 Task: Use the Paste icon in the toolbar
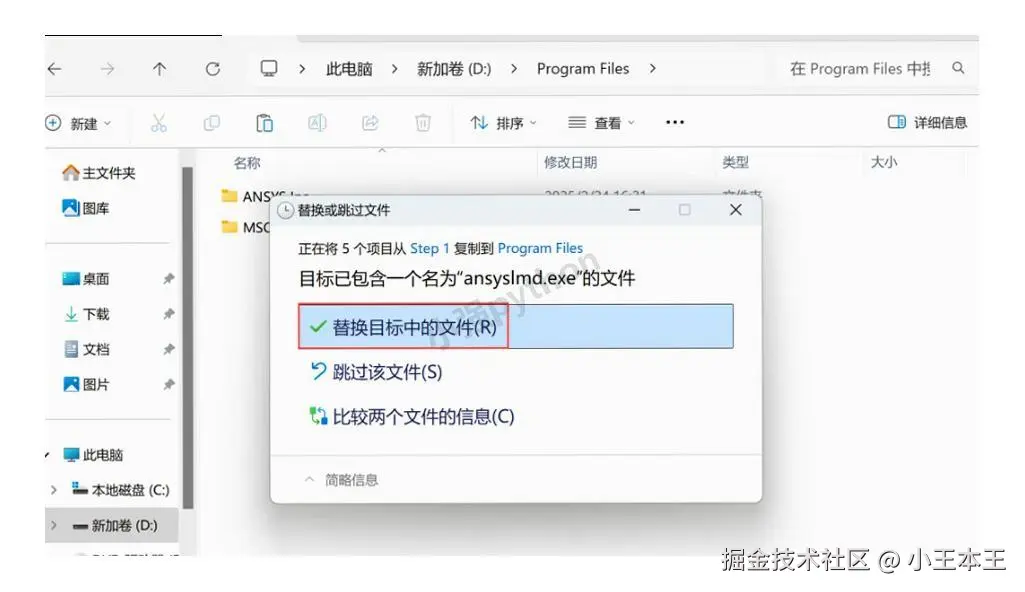click(x=264, y=122)
